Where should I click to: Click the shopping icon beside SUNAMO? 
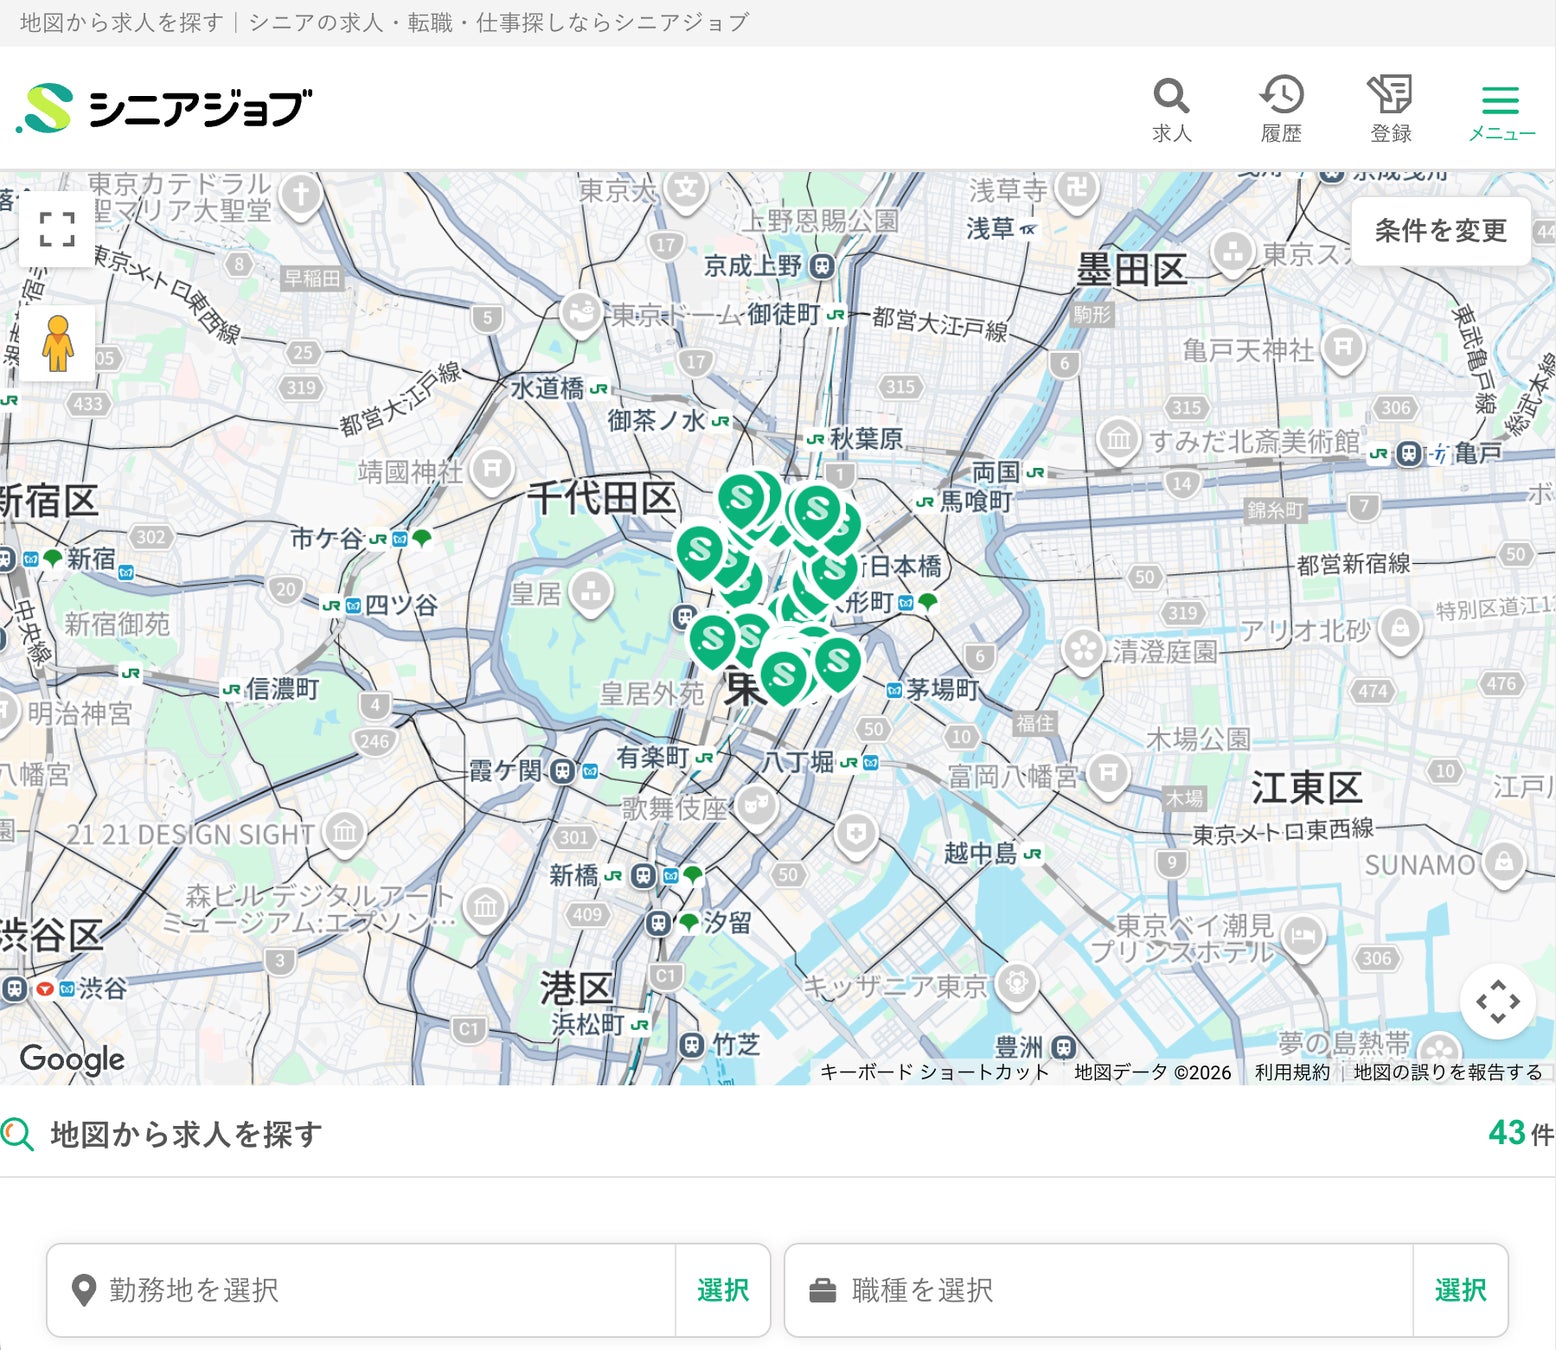tap(1504, 862)
